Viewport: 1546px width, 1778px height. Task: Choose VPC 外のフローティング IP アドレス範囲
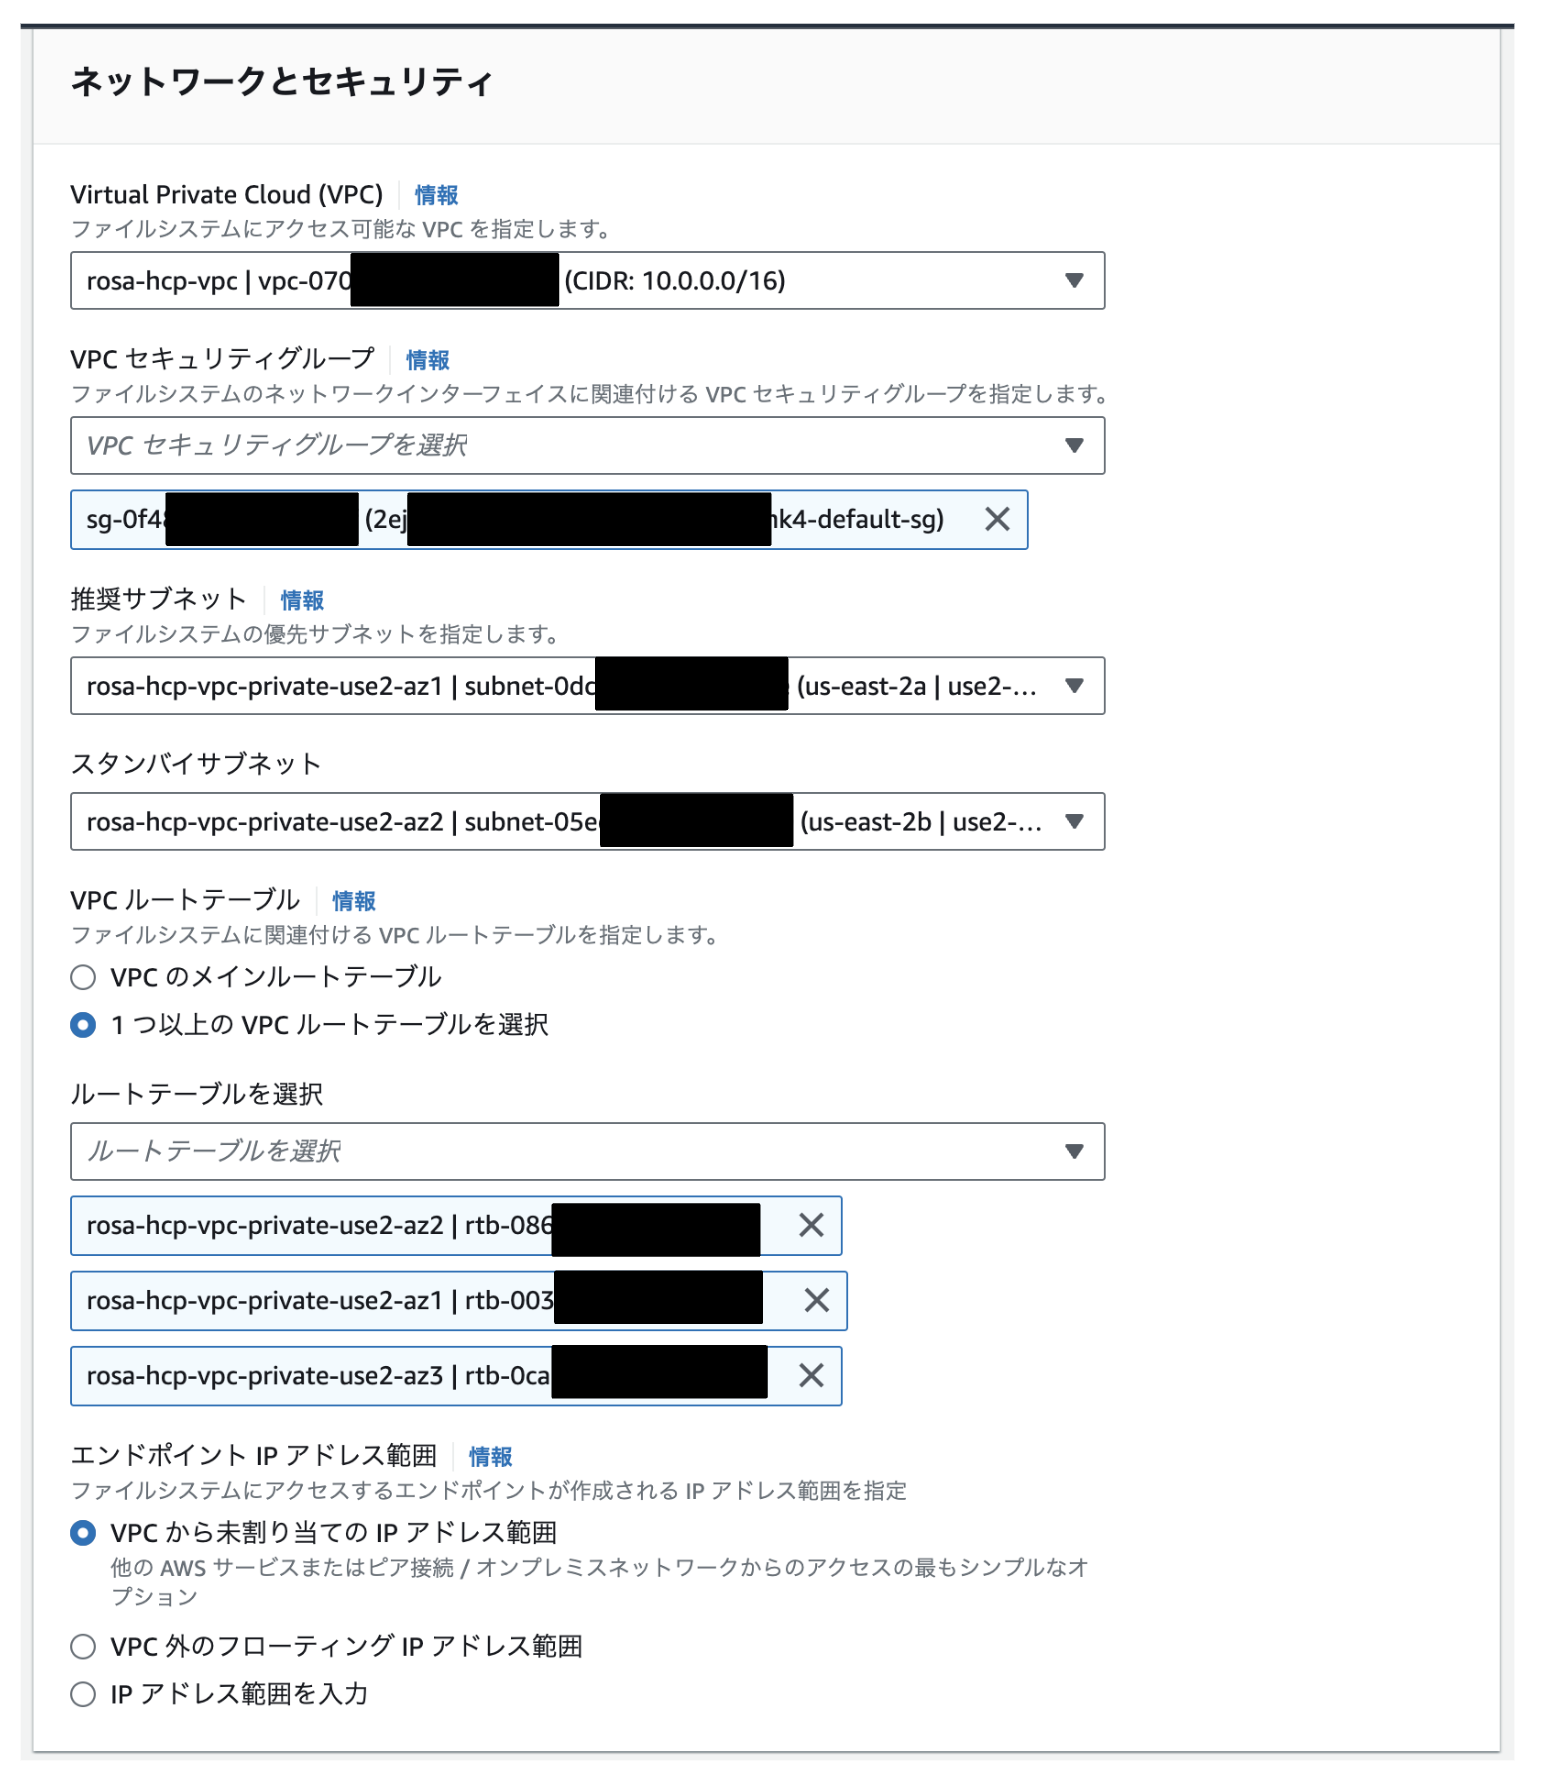click(84, 1646)
